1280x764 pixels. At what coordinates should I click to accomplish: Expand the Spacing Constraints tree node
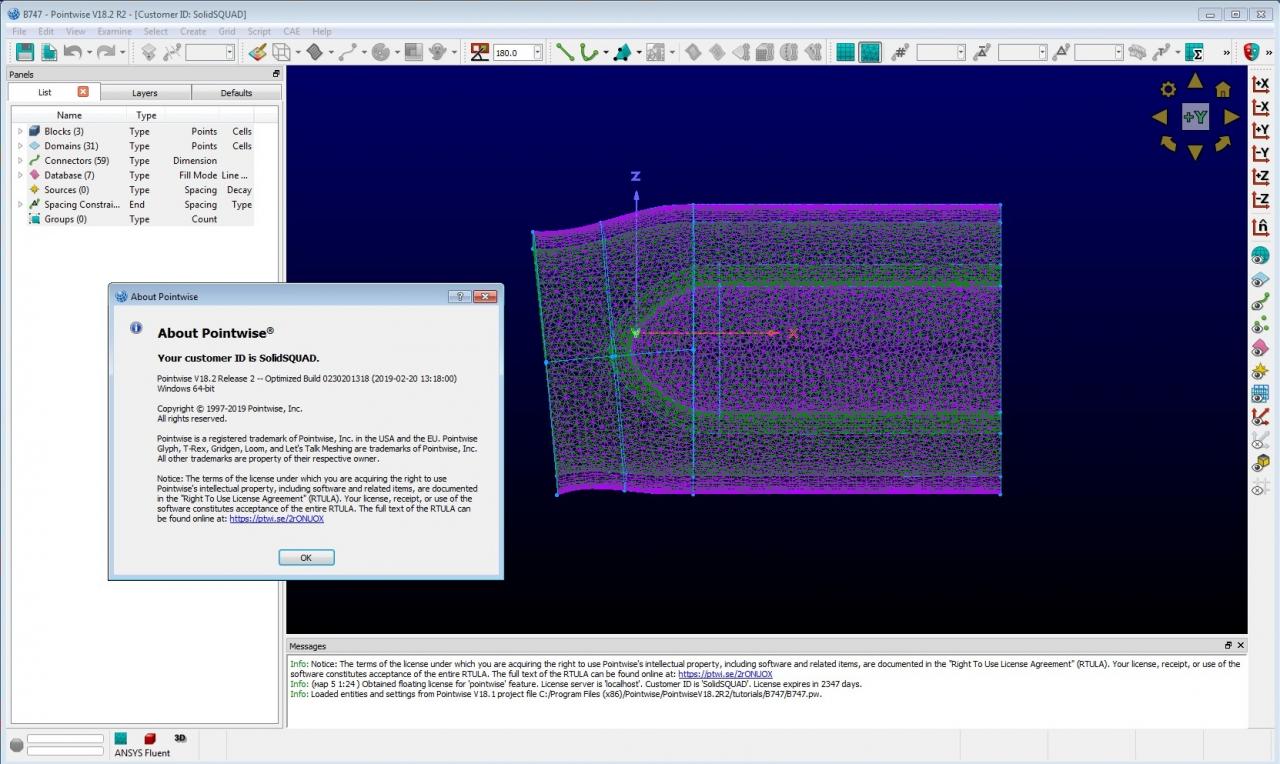tap(20, 204)
